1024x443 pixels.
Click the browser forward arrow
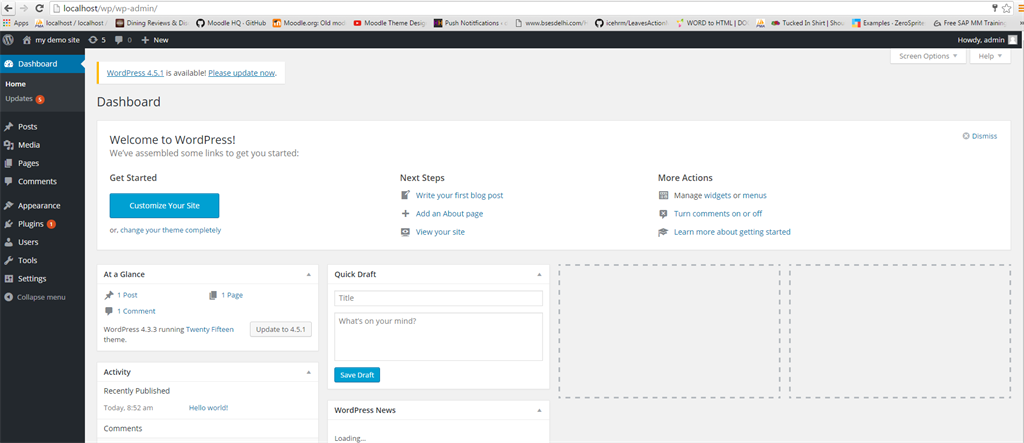coord(24,8)
